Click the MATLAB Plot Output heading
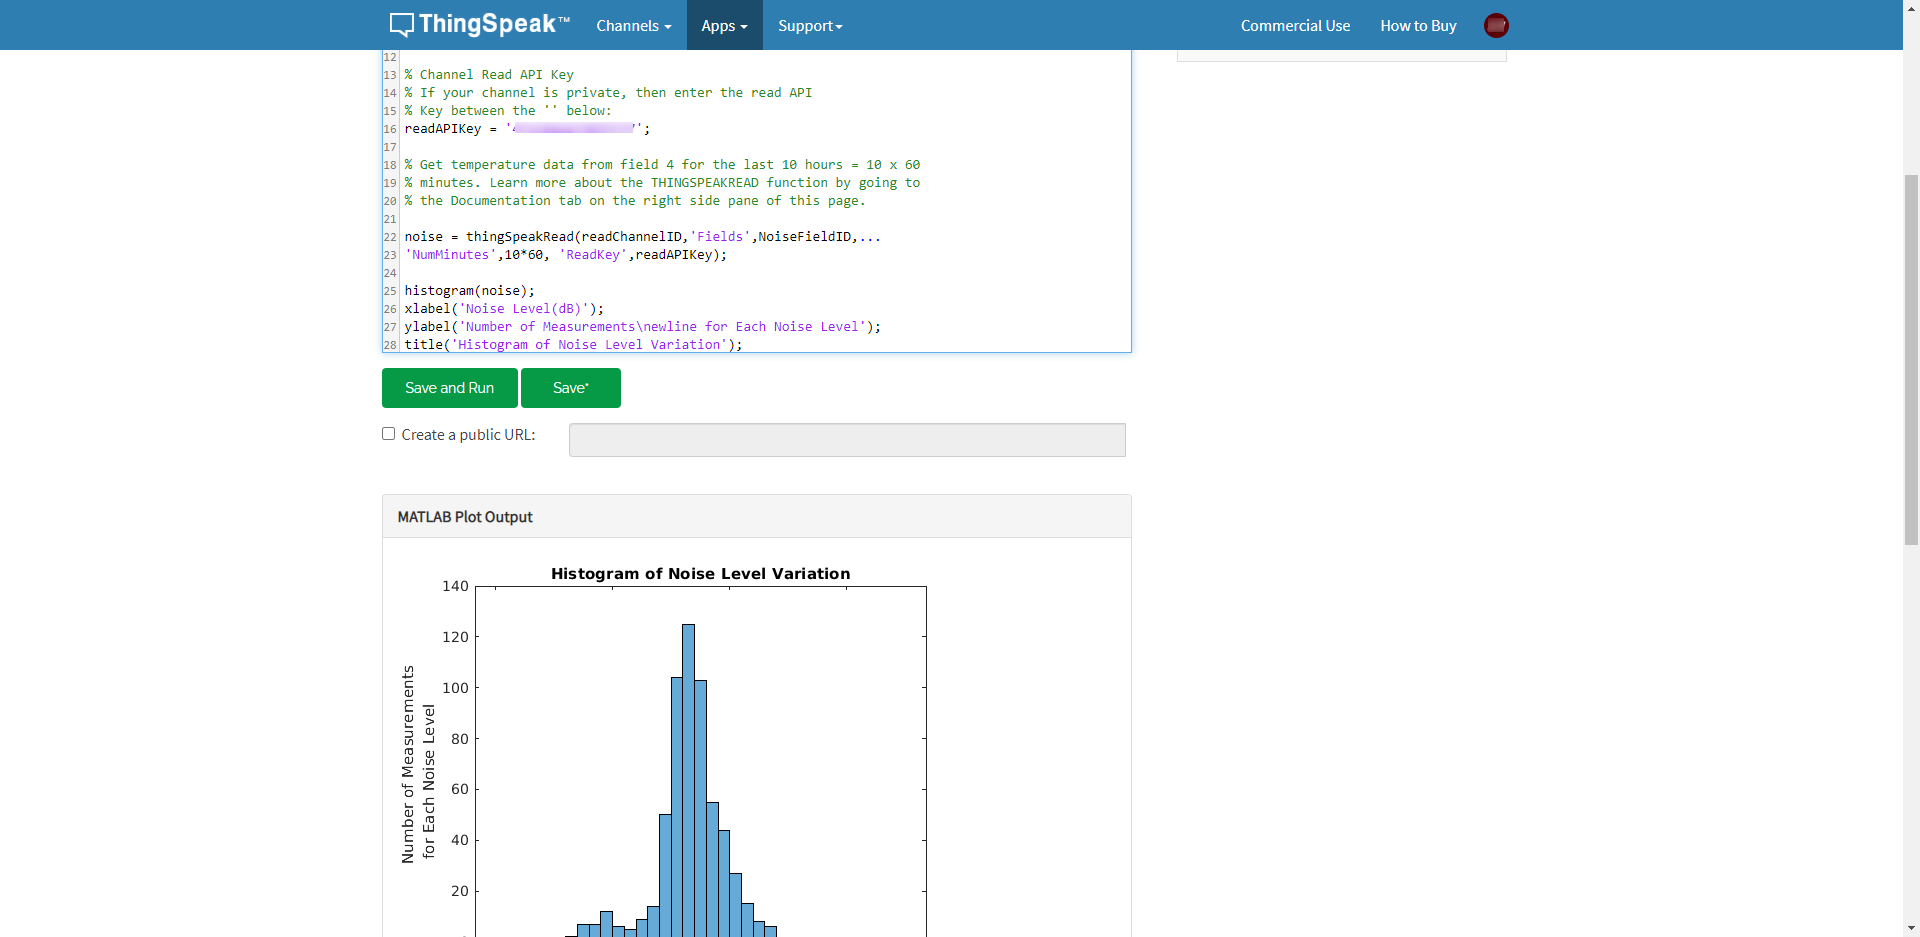The image size is (1920, 937). click(x=465, y=517)
